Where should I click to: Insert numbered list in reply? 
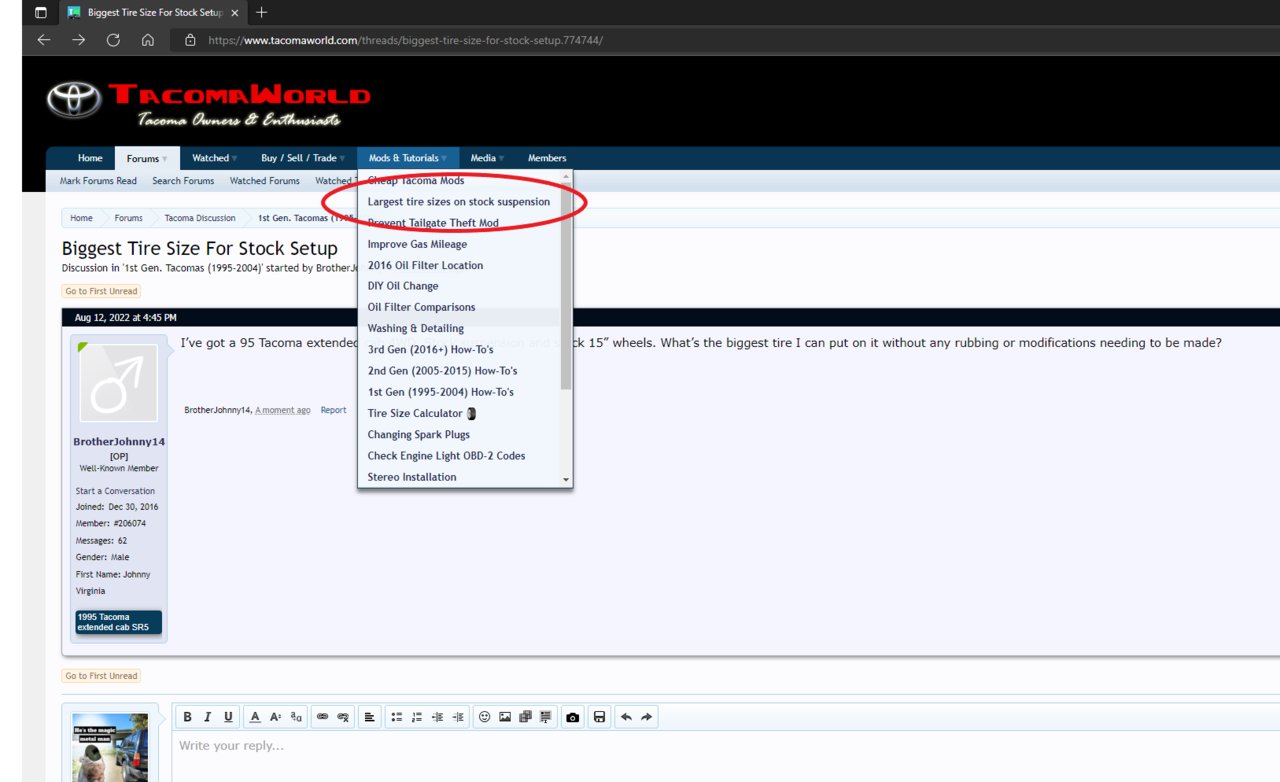tap(417, 717)
